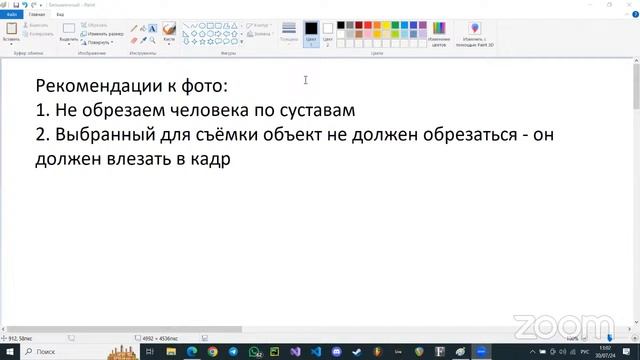Click the horizontal scrollbar thumb
The width and height of the screenshot is (640, 360).
pos(124,329)
